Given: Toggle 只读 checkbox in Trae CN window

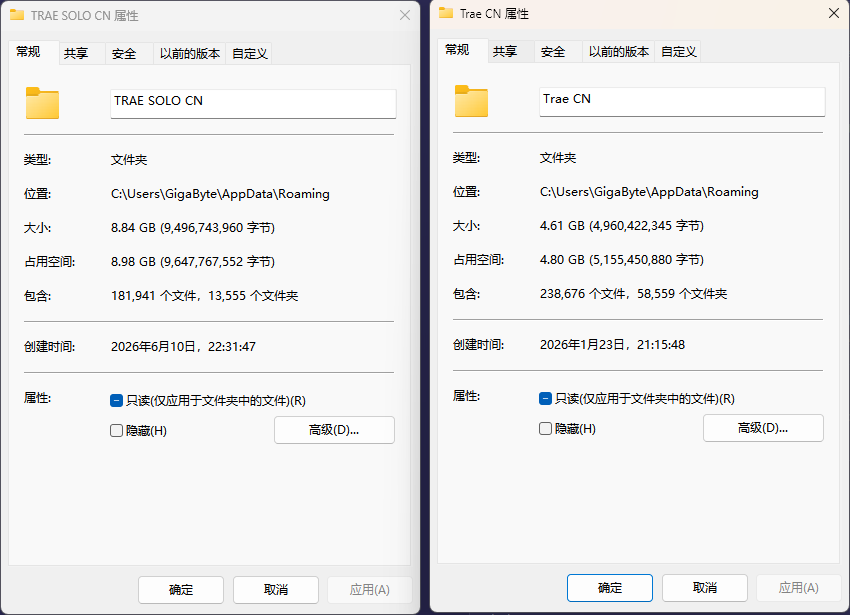Looking at the screenshot, I should (x=545, y=399).
